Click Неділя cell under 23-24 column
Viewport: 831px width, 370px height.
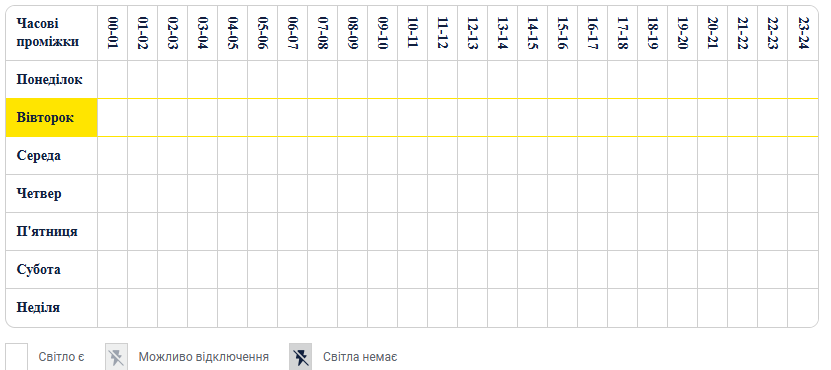pyautogui.click(x=803, y=308)
